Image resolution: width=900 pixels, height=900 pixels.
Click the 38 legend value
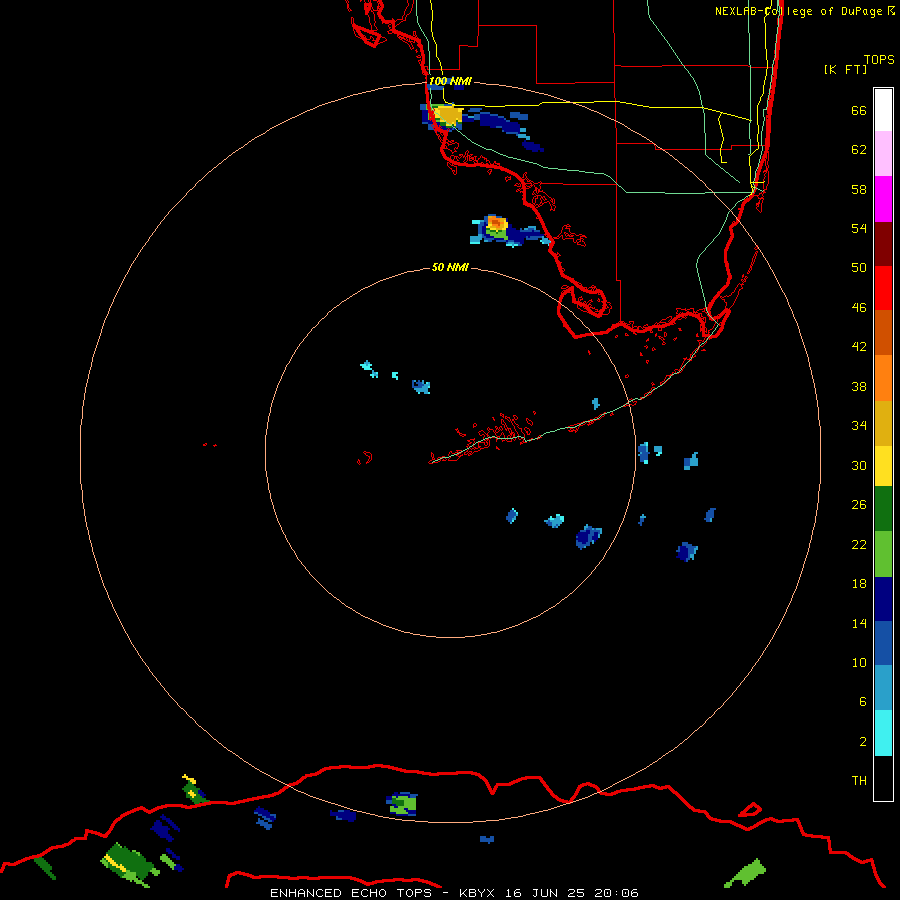tap(859, 386)
